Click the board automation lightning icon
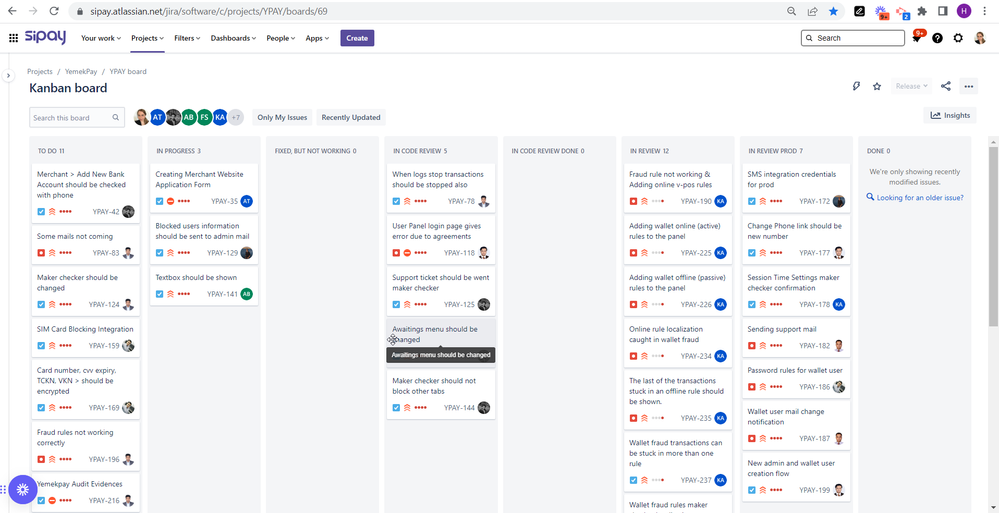This screenshot has width=999, height=513. [x=856, y=86]
